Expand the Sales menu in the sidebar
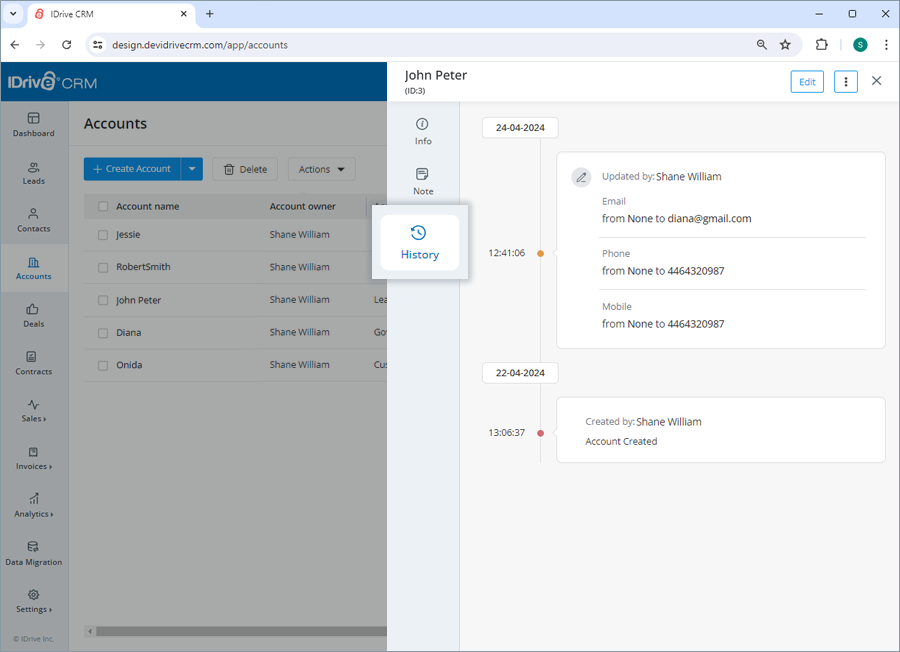The image size is (900, 652). pyautogui.click(x=33, y=411)
